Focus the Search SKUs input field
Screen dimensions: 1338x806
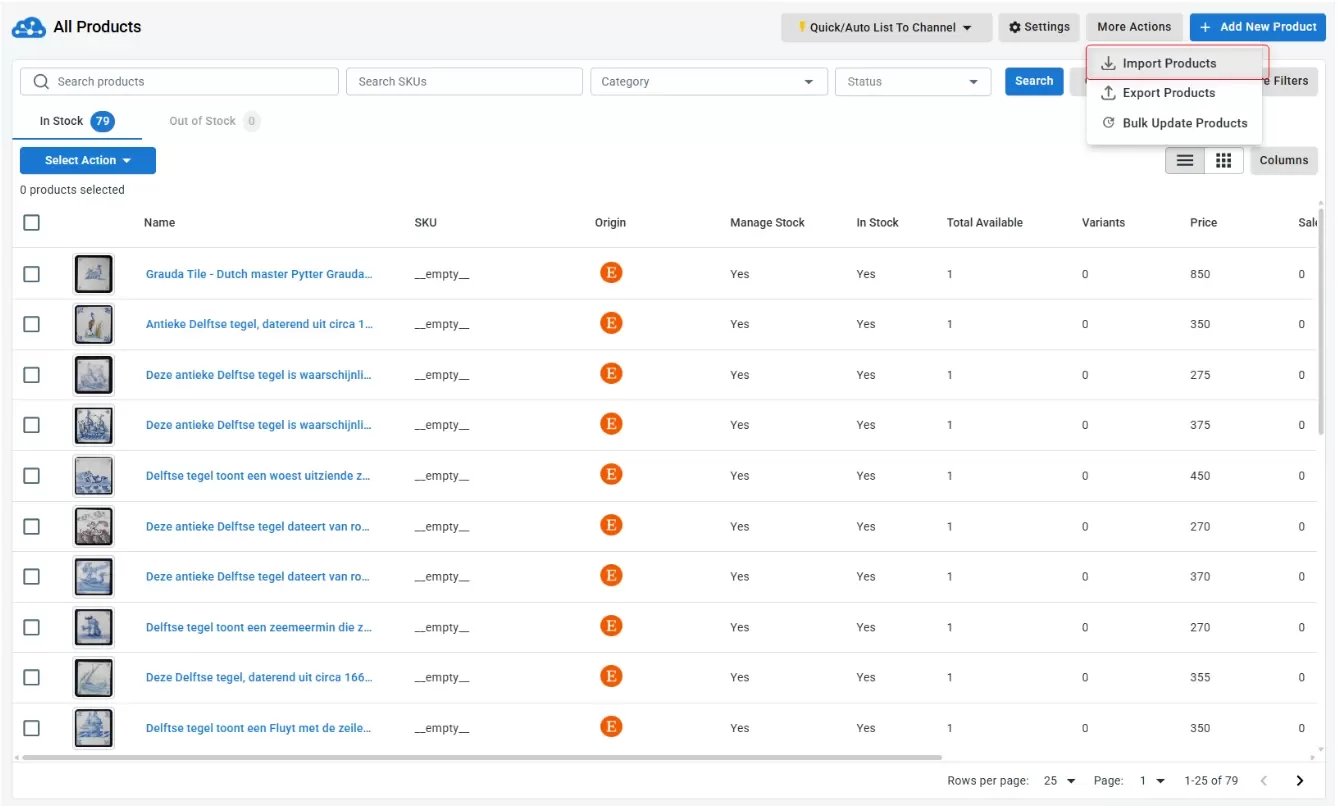[464, 82]
